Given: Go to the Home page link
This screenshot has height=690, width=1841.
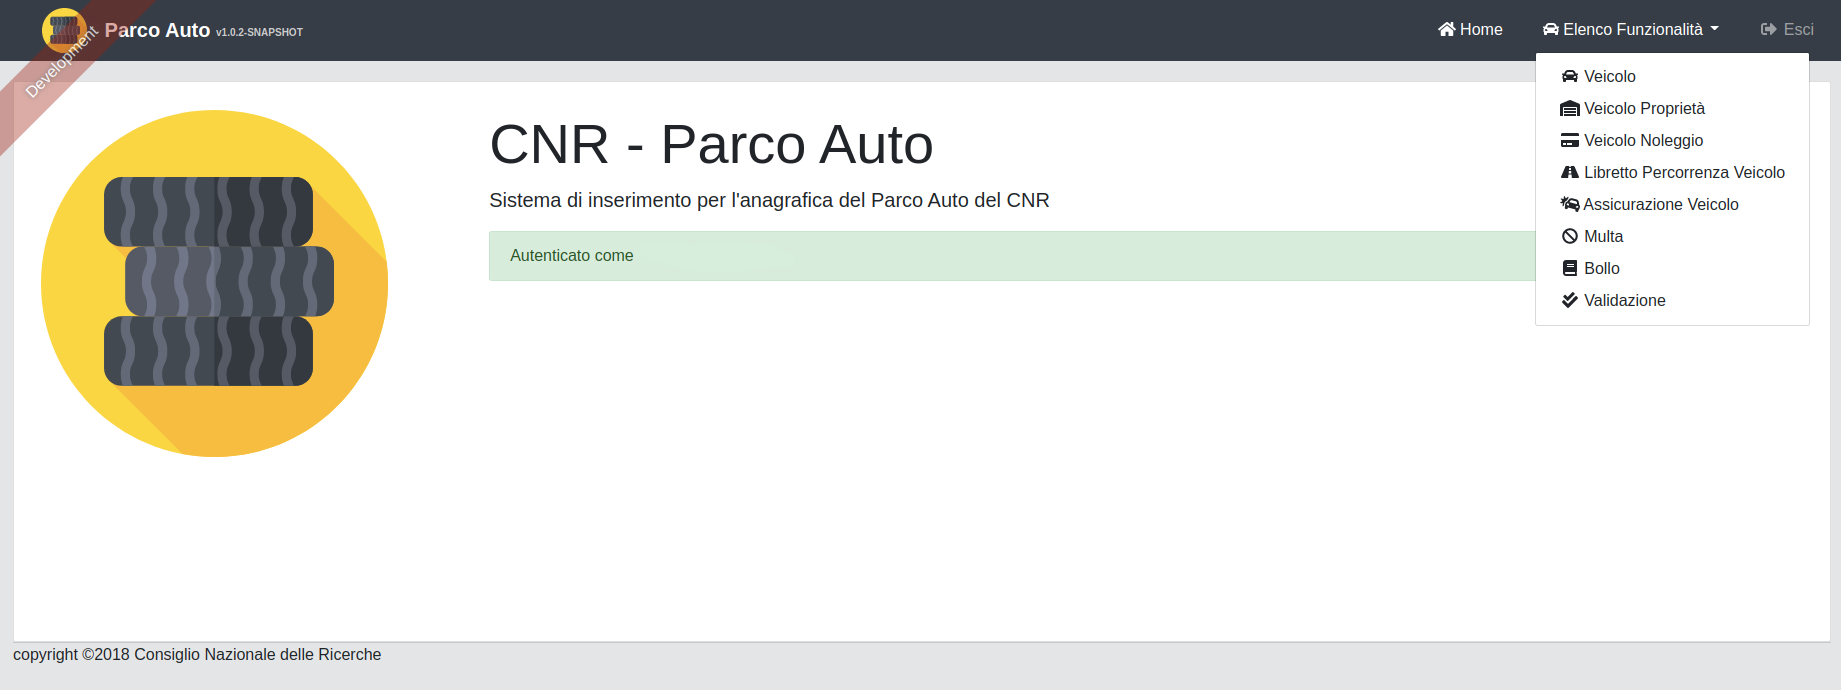Looking at the screenshot, I should tap(1470, 29).
